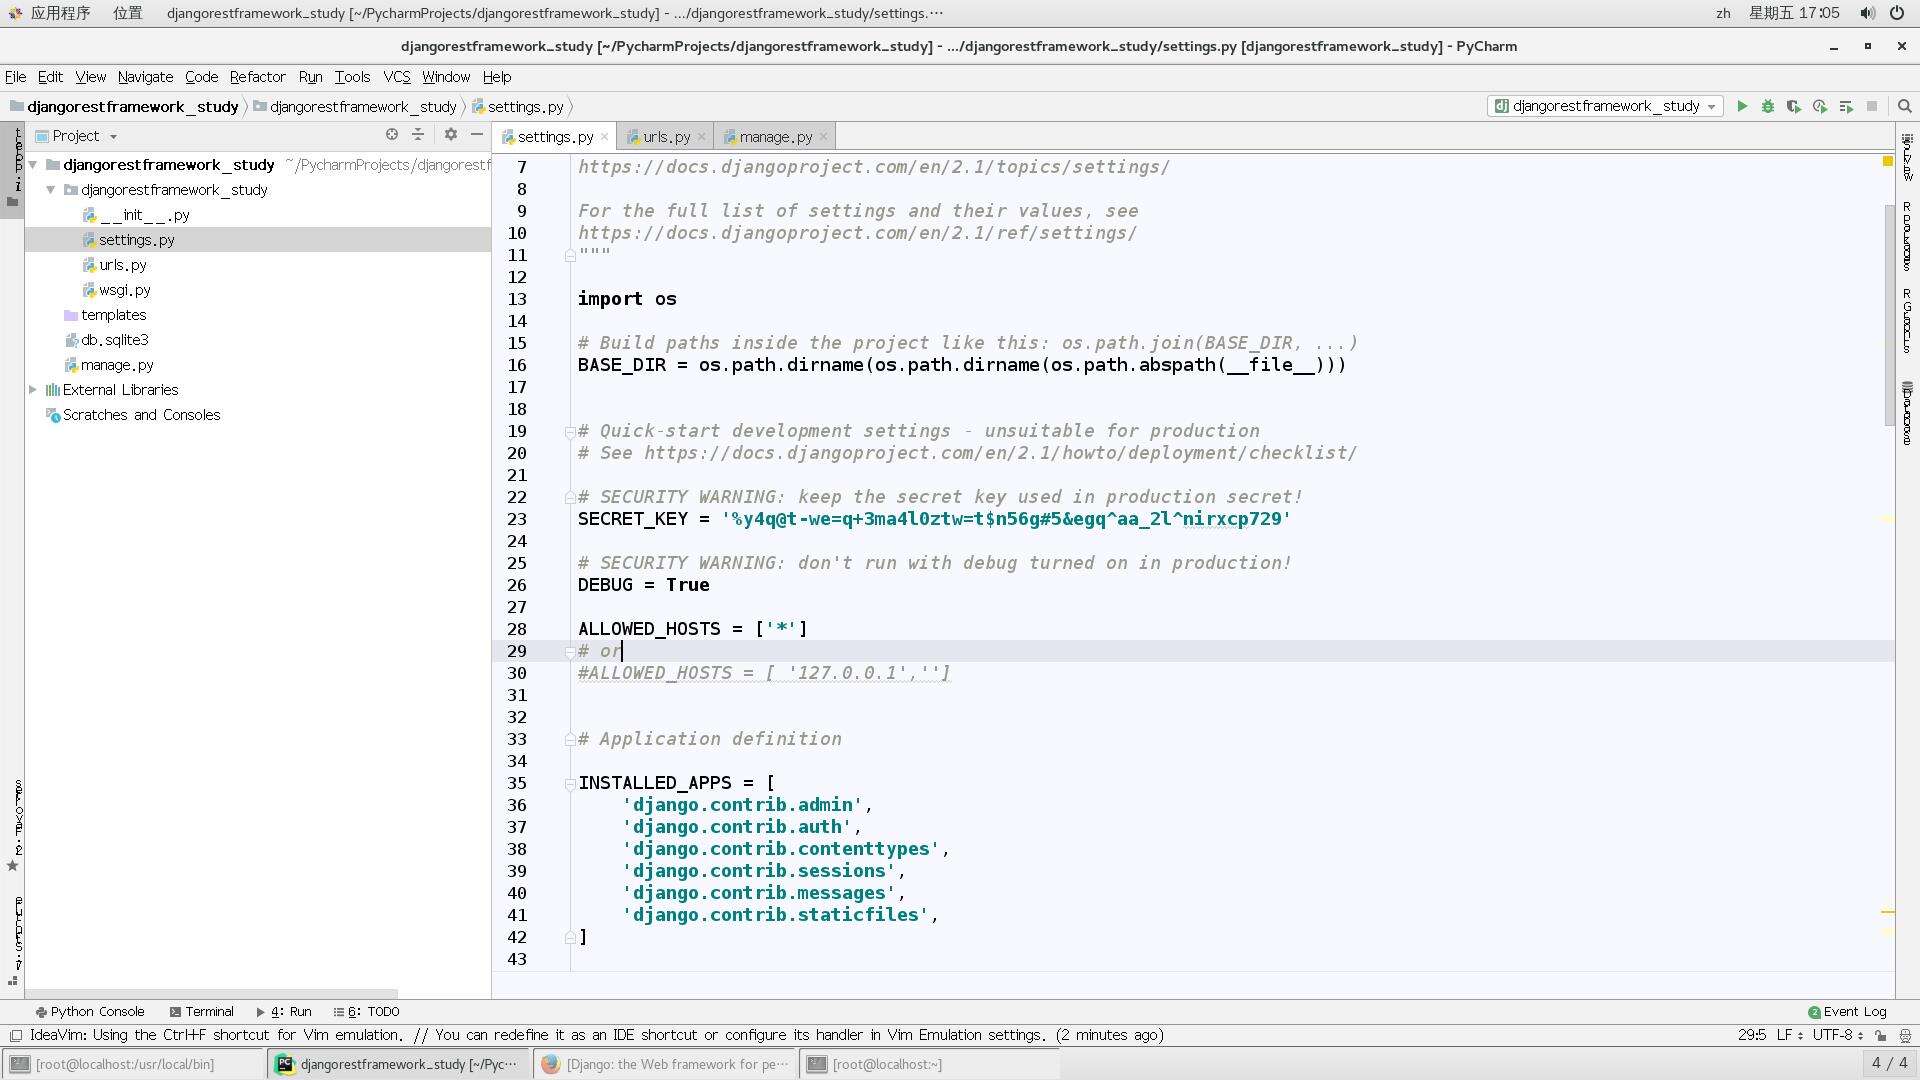
Task: Run the project with green play icon
Action: (1742, 106)
